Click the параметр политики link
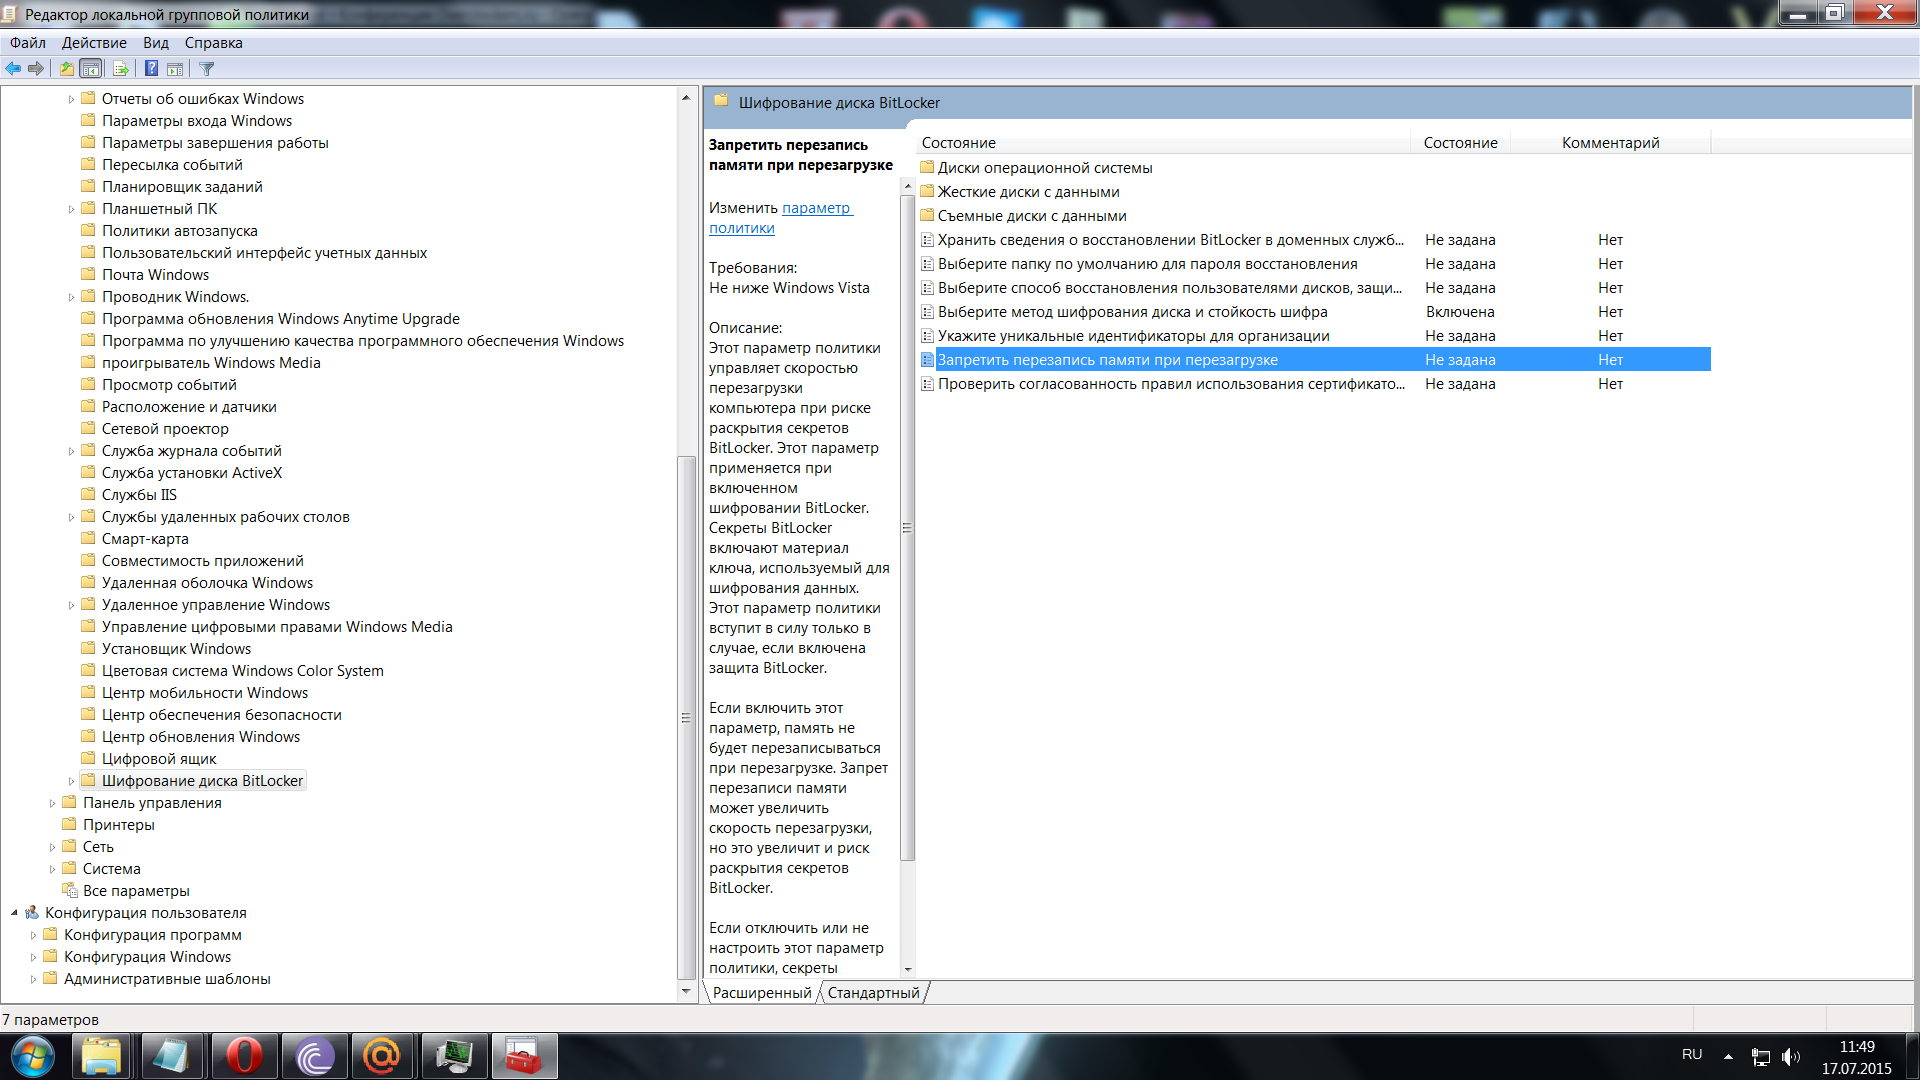Image resolution: width=1920 pixels, height=1080 pixels. pyautogui.click(x=816, y=208)
